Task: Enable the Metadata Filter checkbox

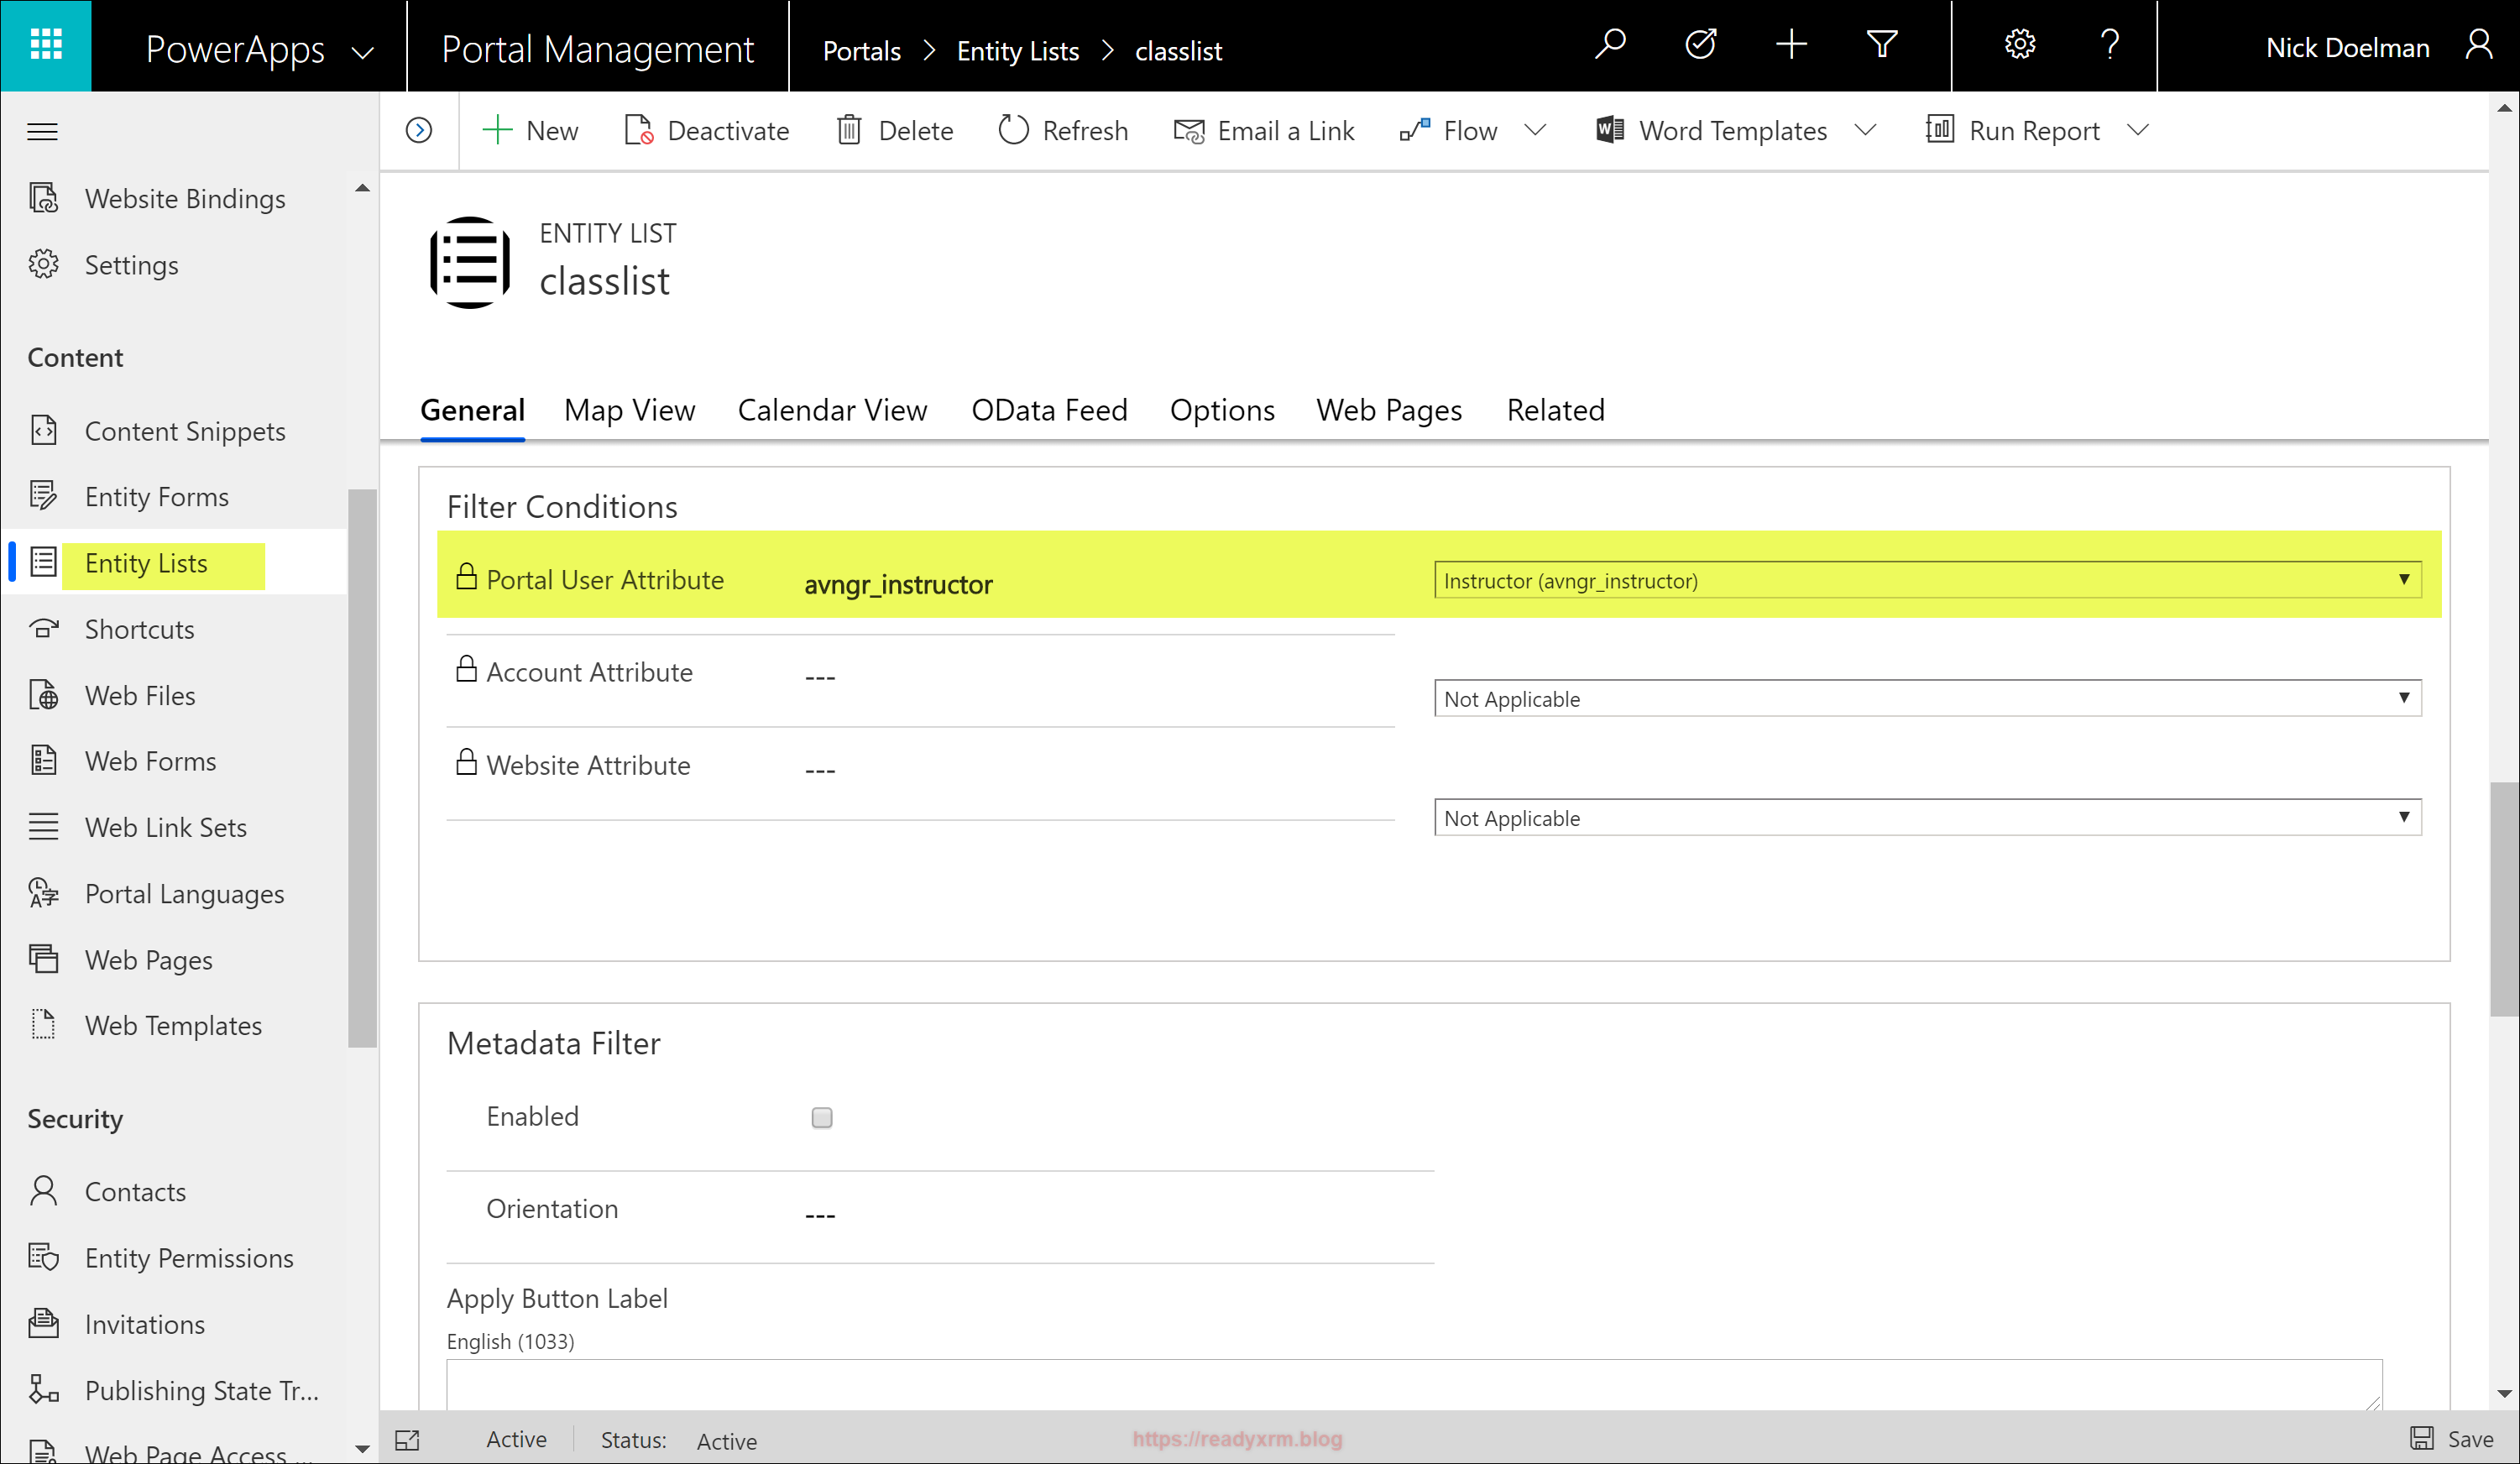Action: 821,1117
